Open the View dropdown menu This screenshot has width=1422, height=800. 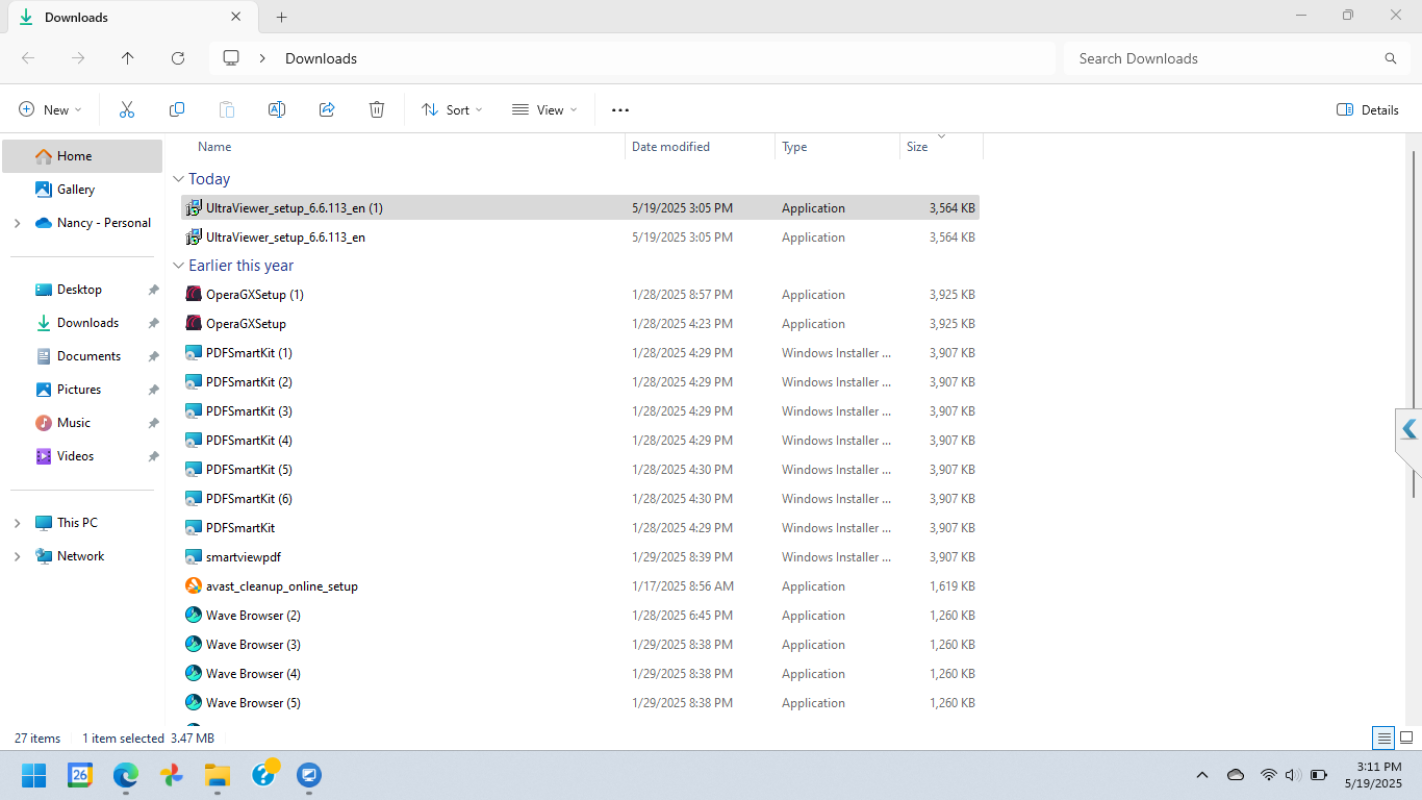pos(545,110)
